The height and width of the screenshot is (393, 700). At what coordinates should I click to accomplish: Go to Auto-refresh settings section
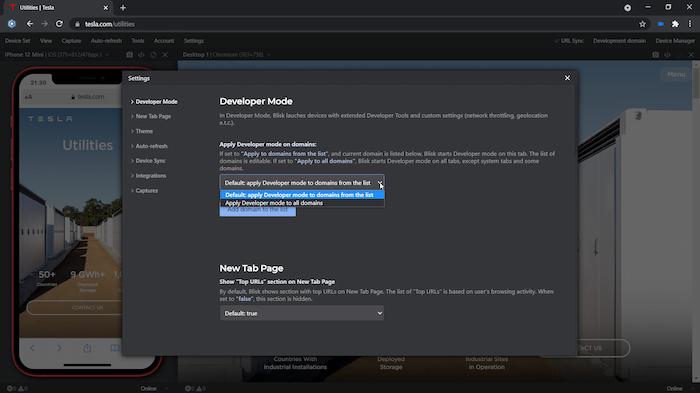click(150, 146)
